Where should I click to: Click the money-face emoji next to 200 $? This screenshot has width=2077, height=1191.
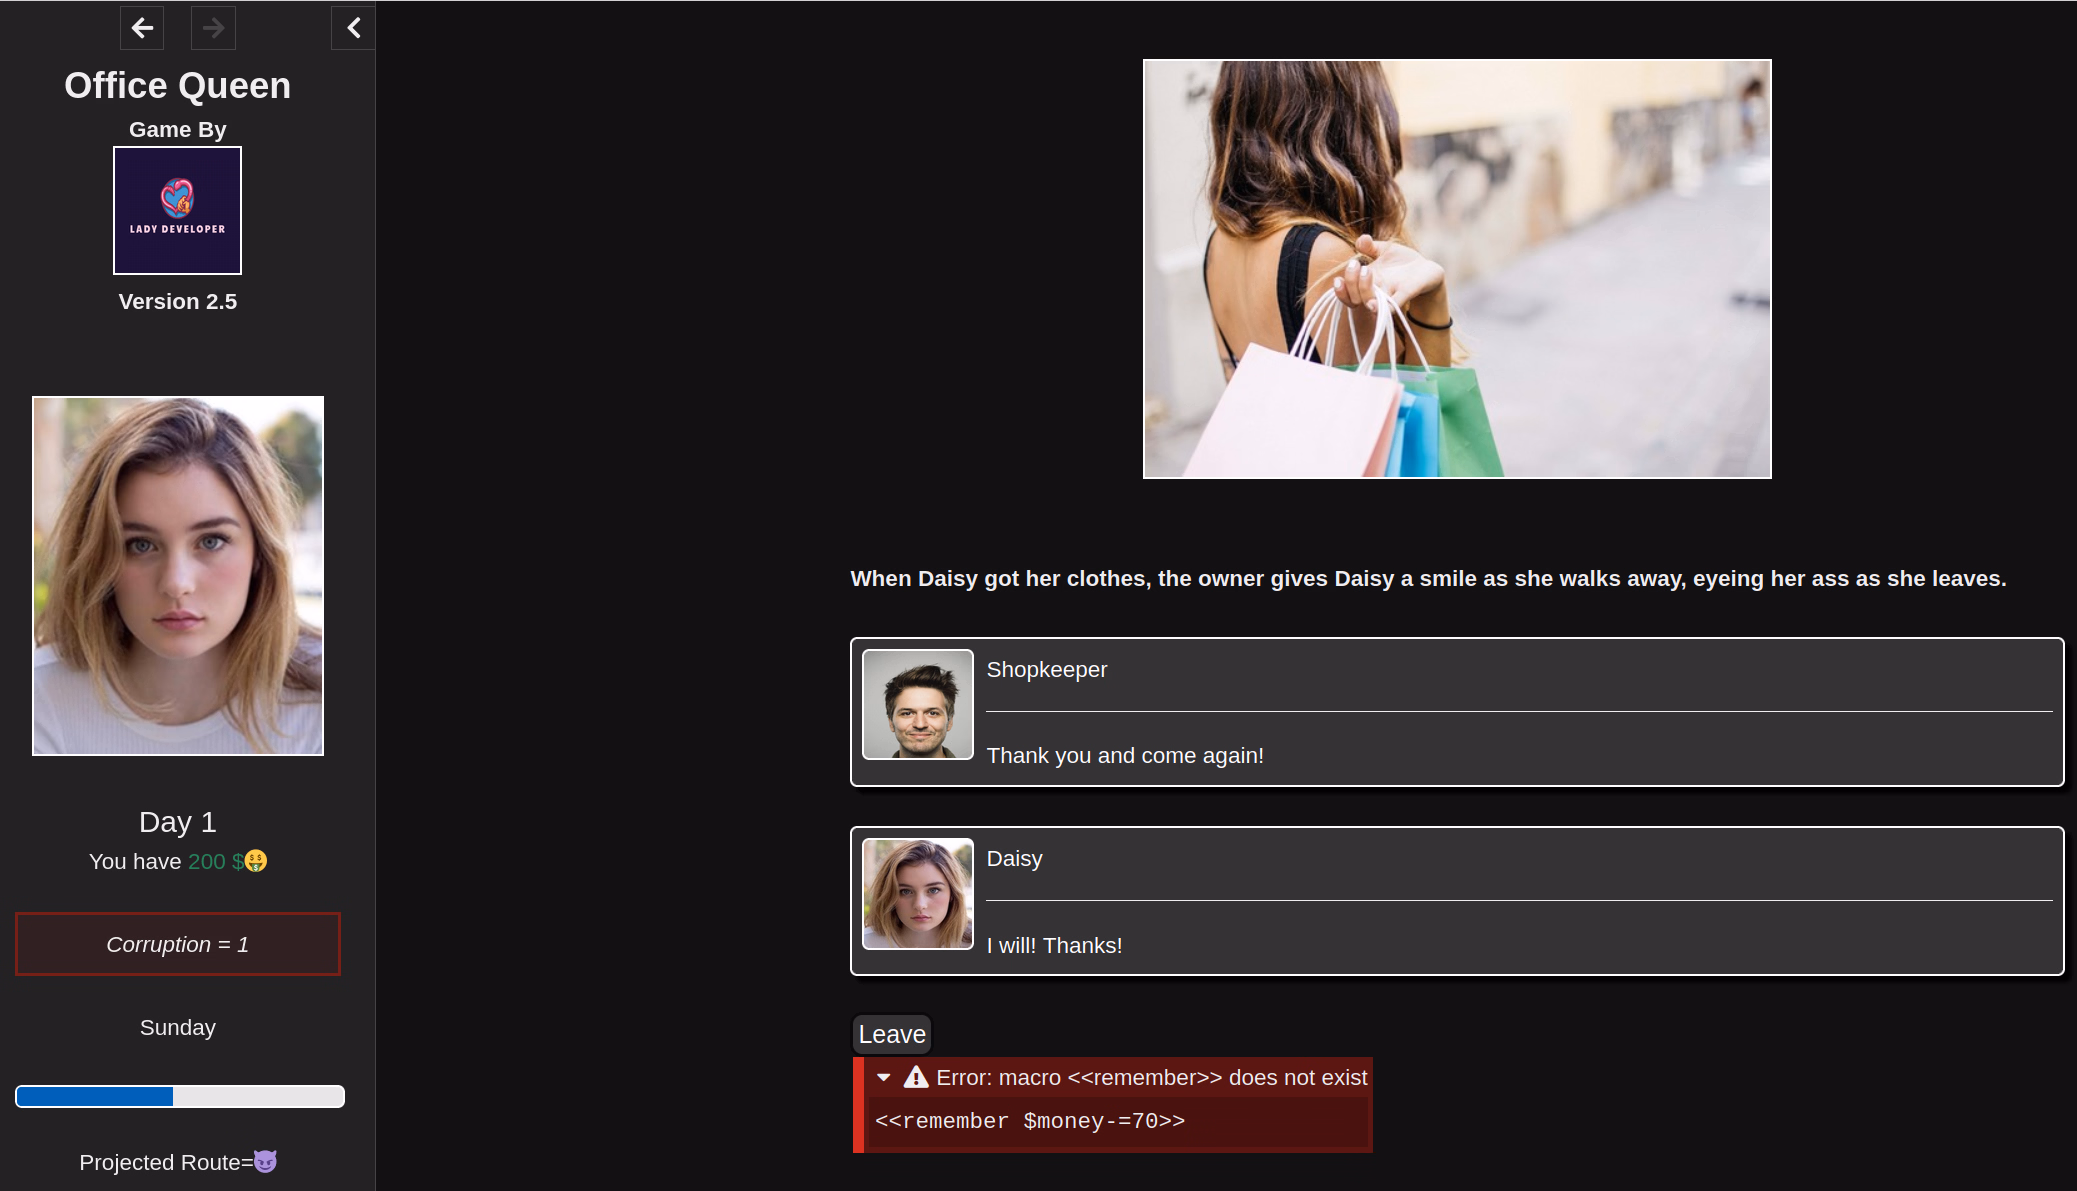click(x=256, y=861)
